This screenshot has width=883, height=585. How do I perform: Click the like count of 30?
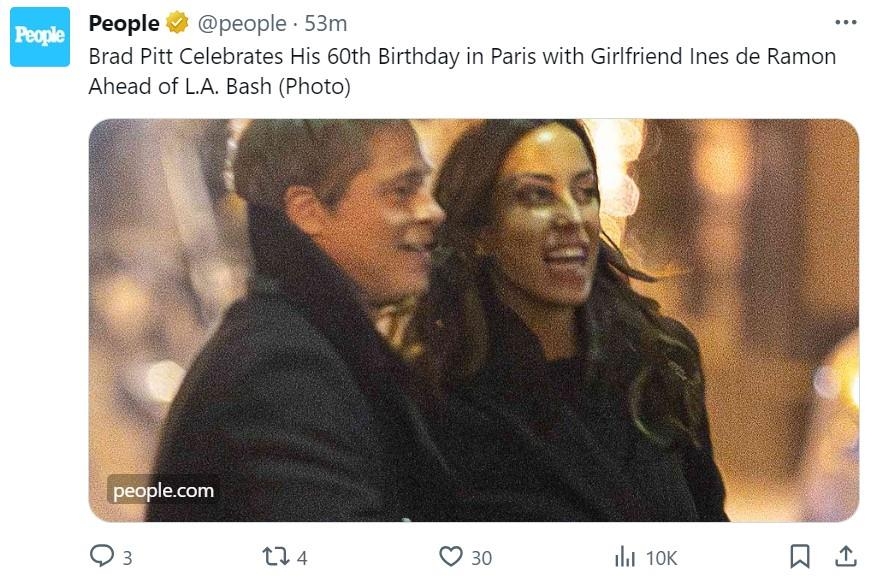[481, 558]
